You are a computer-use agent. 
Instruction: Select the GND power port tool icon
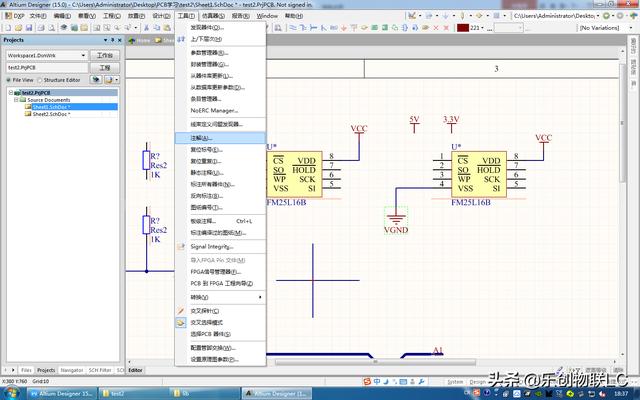(344, 28)
